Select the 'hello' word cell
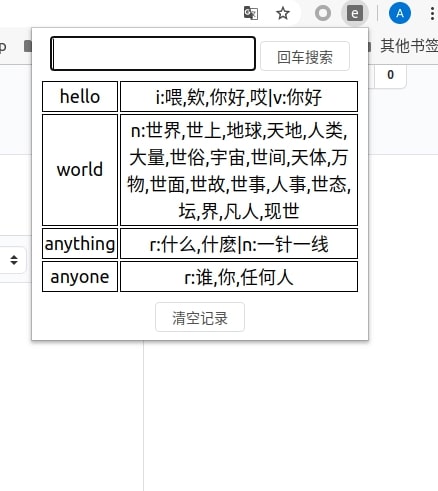Viewport: 438px width, 491px height. click(80, 96)
